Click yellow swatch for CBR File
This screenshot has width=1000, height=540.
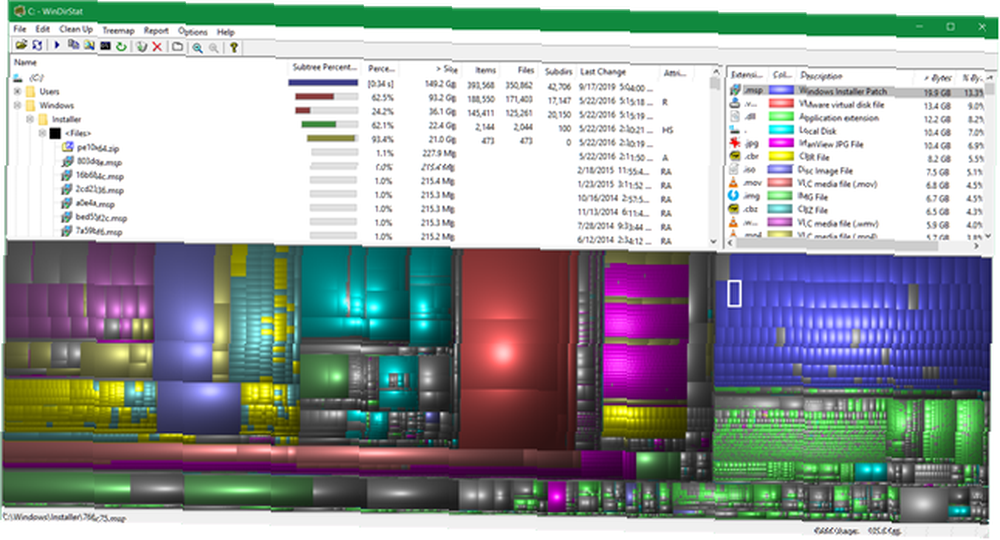[781, 157]
